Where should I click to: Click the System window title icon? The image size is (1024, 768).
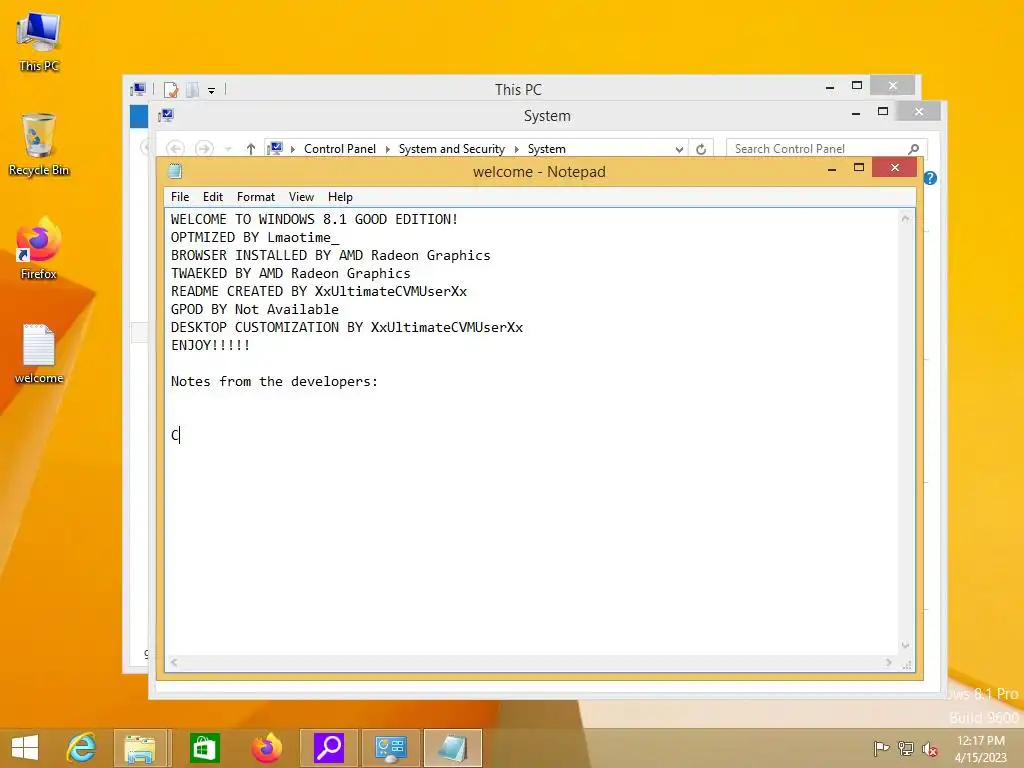tap(166, 116)
